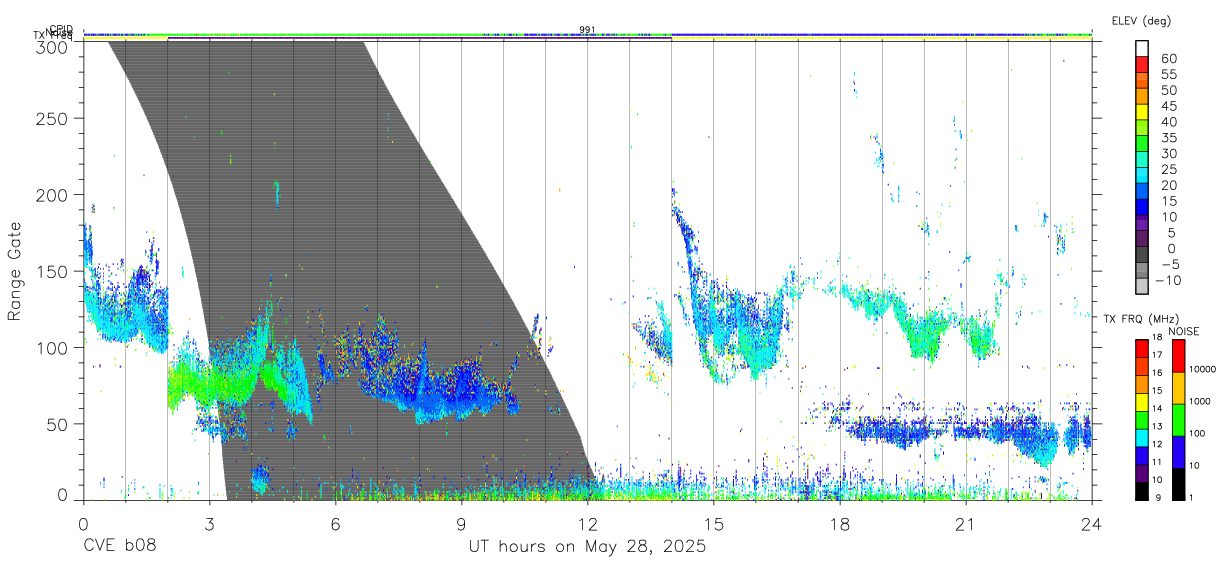Click the '18' tick on UT hours axis
Viewport: 1228px width, 567px height.
[840, 524]
